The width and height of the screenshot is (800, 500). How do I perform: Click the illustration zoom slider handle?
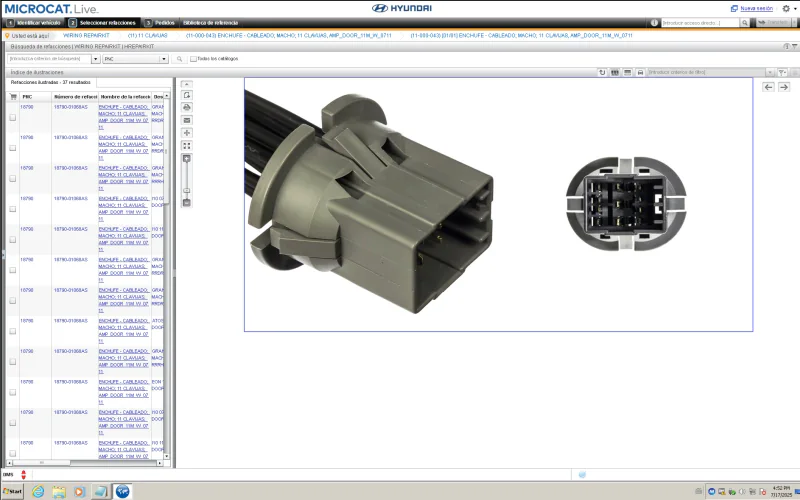(187, 190)
